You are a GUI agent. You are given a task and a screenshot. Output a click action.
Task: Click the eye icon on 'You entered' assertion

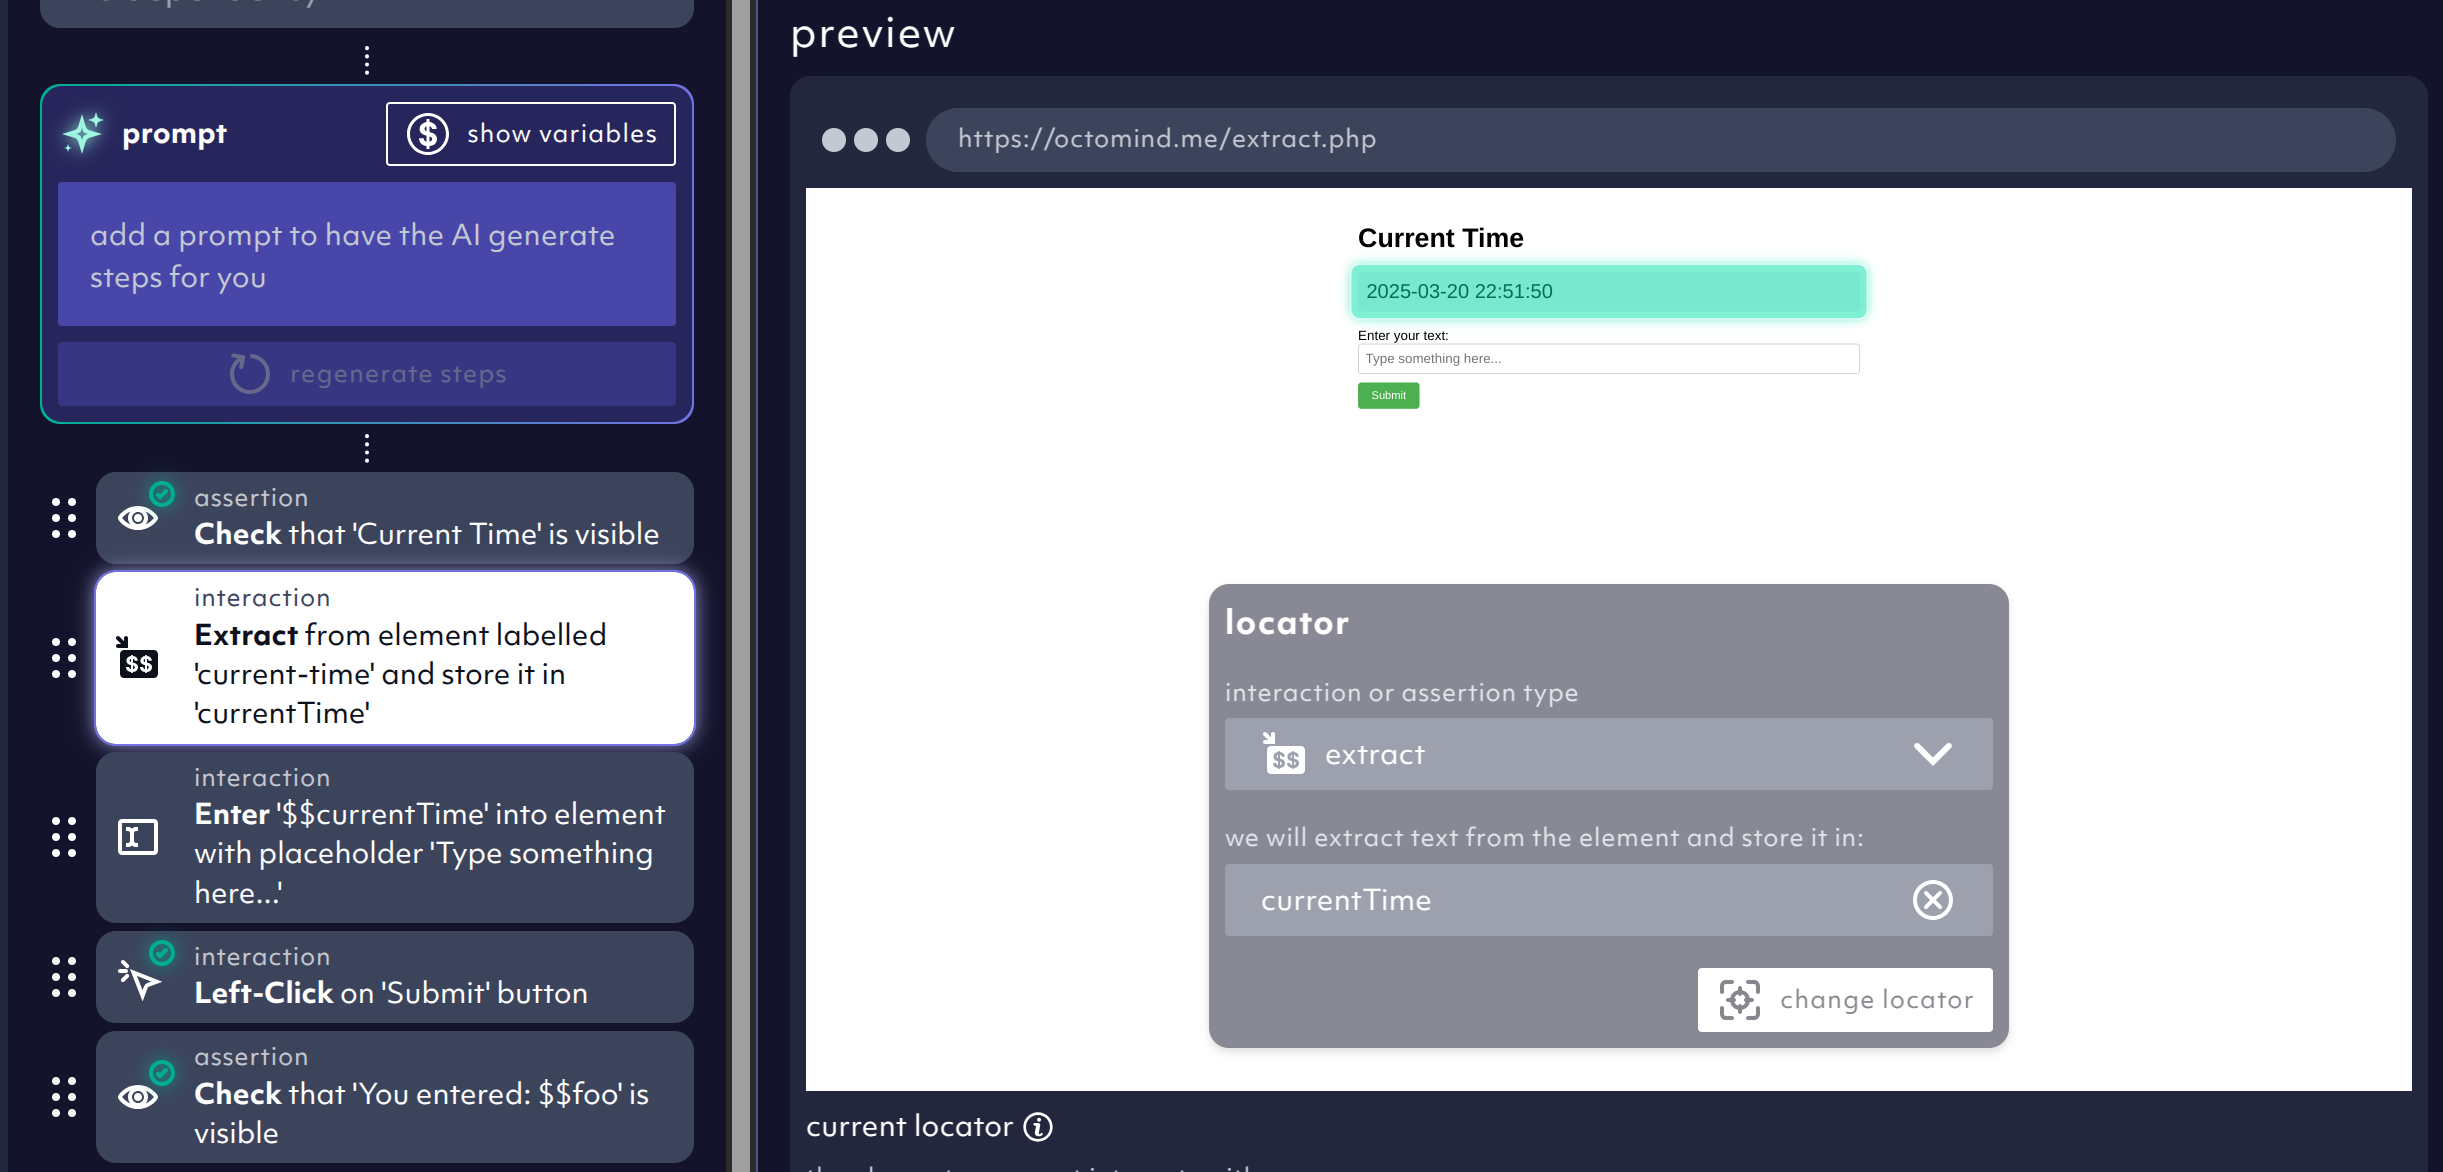[x=138, y=1097]
